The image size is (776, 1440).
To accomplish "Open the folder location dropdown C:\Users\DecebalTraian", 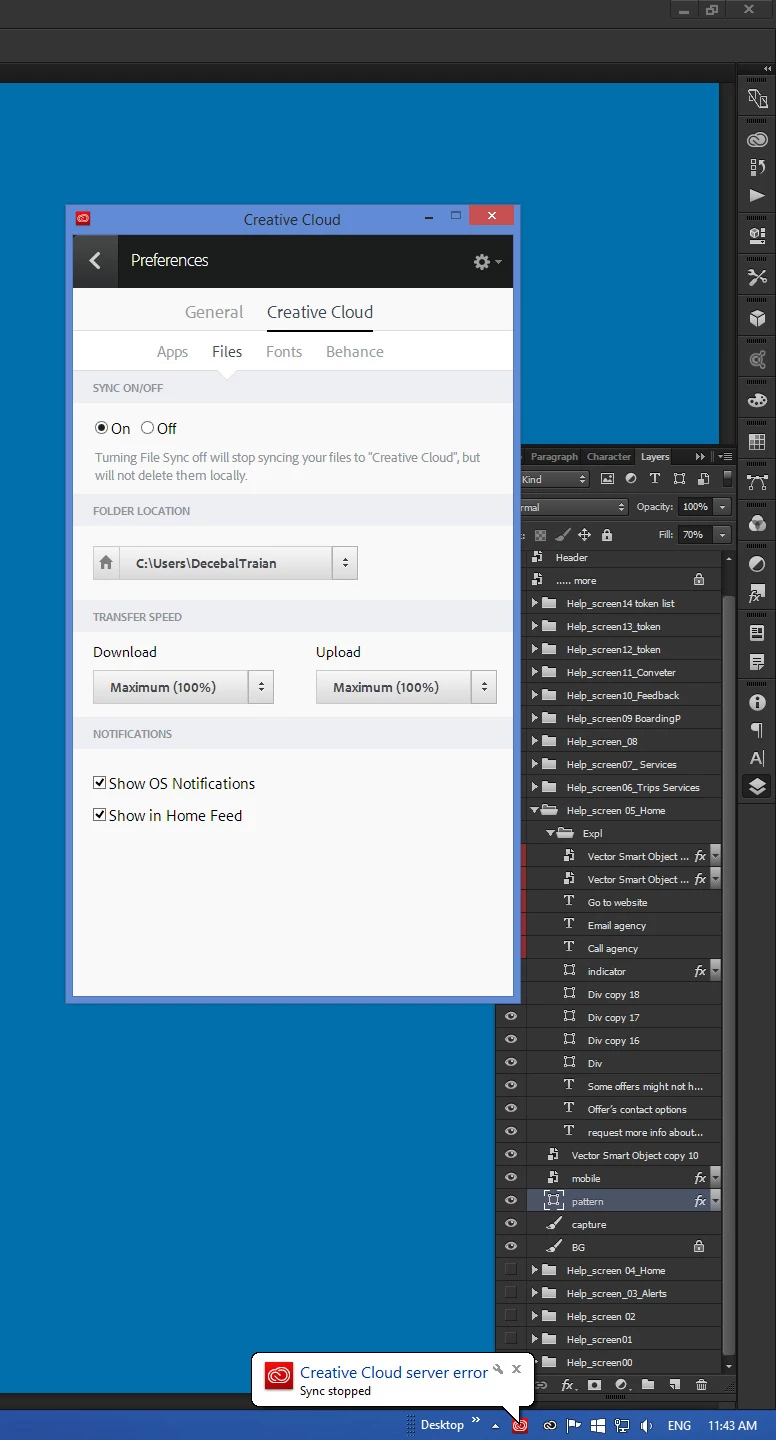I will click(x=238, y=563).
